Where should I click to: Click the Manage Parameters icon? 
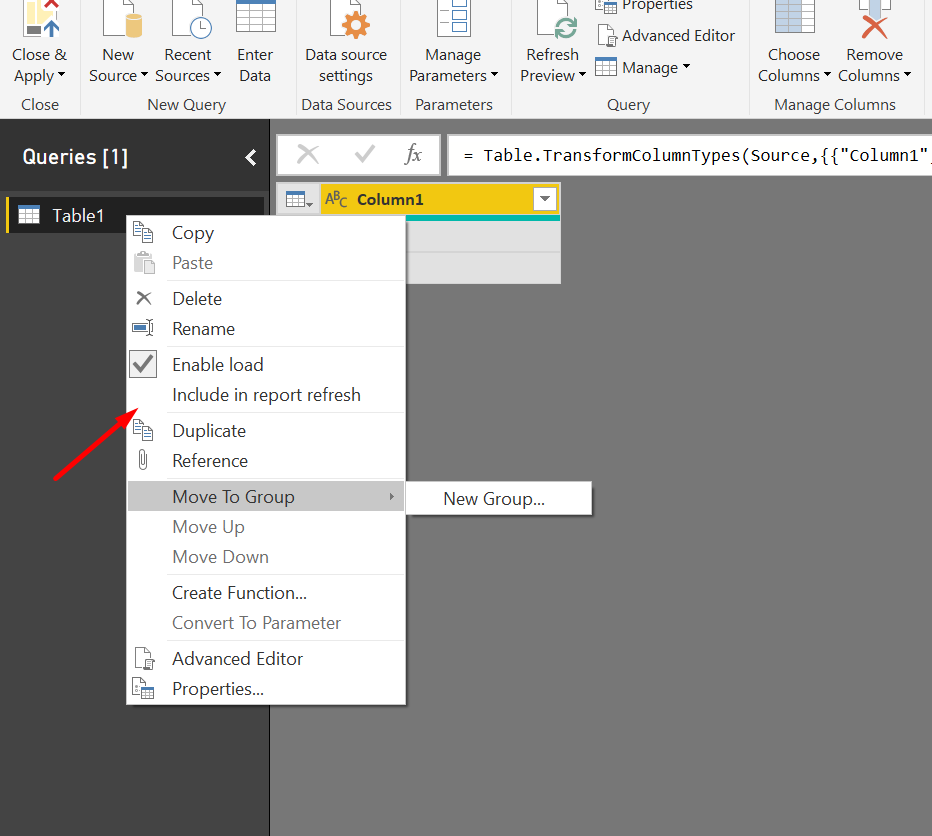[x=454, y=18]
